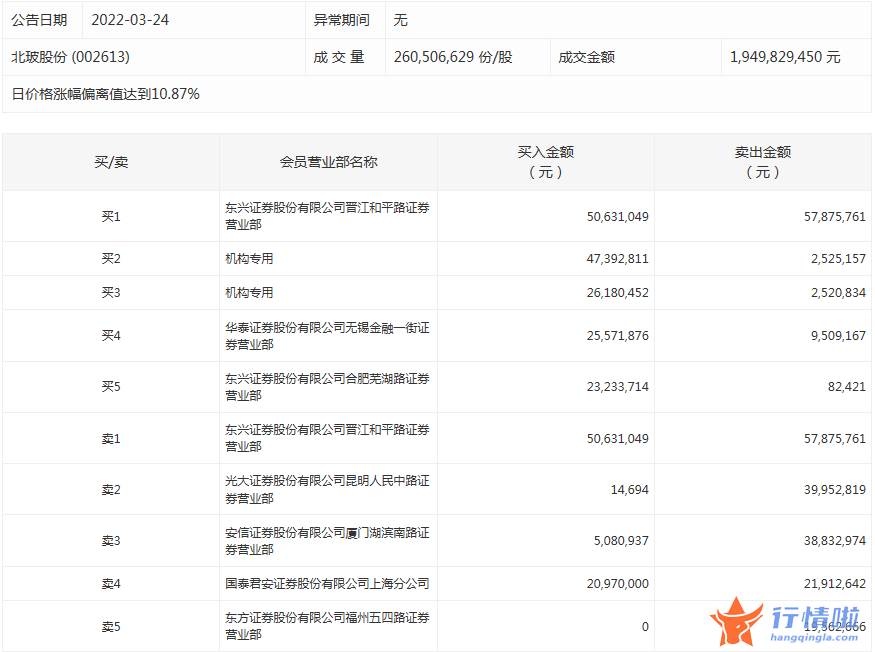Select the 成交金额 label
This screenshot has width=875, height=652.
click(586, 57)
